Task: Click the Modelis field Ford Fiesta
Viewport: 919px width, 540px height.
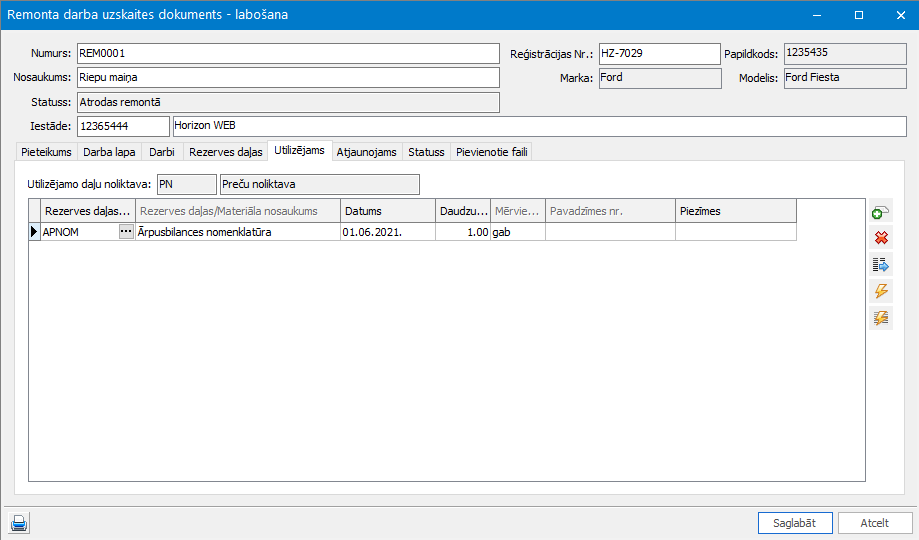Action: pyautogui.click(x=845, y=78)
